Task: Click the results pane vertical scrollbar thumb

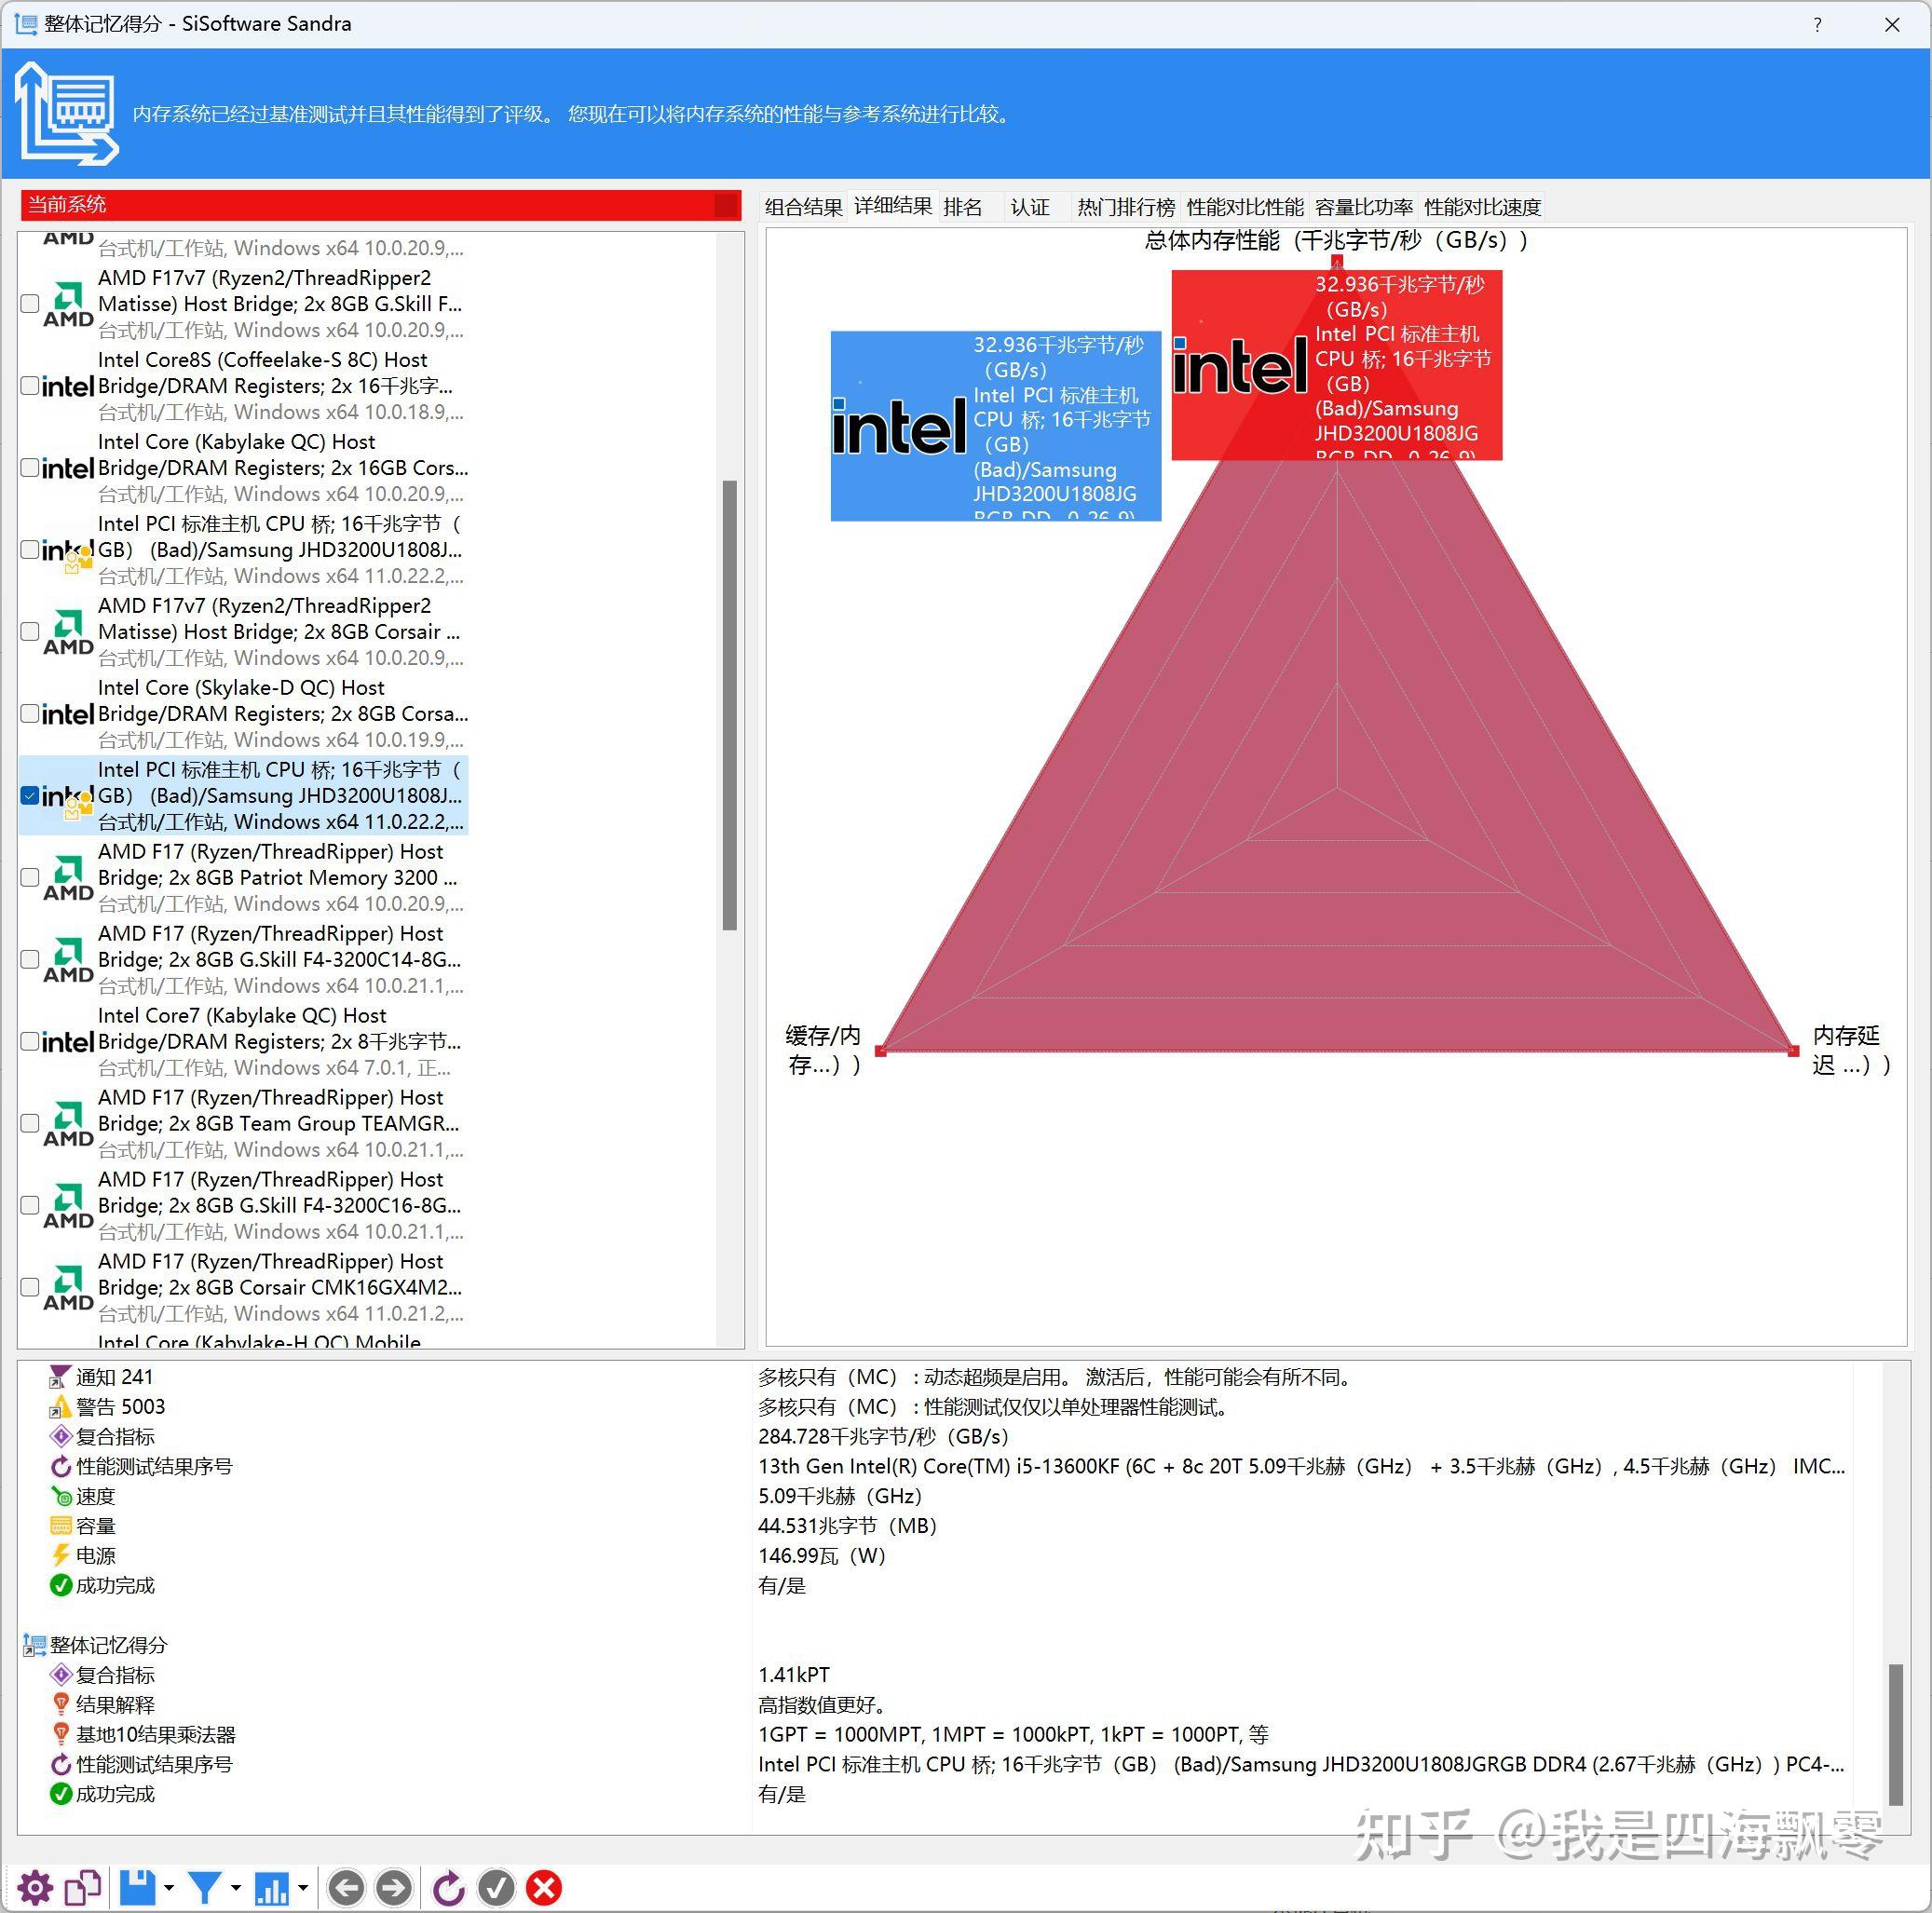Action: [x=1896, y=1735]
